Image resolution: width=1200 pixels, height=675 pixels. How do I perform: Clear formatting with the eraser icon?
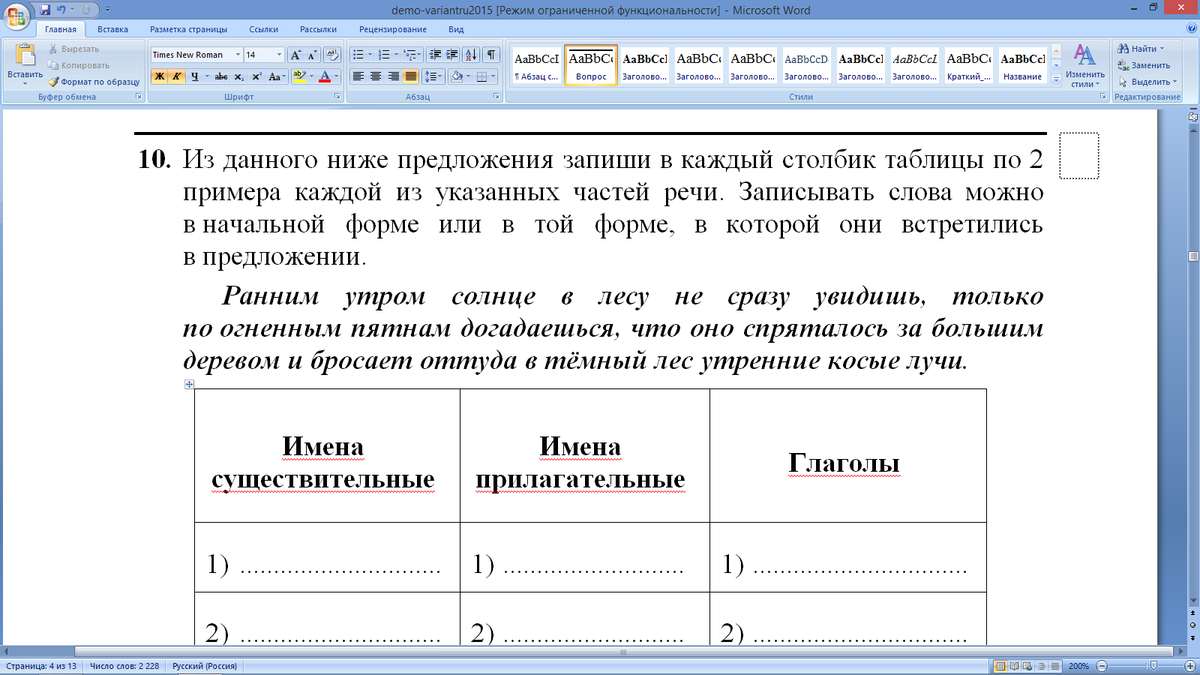tap(333, 55)
